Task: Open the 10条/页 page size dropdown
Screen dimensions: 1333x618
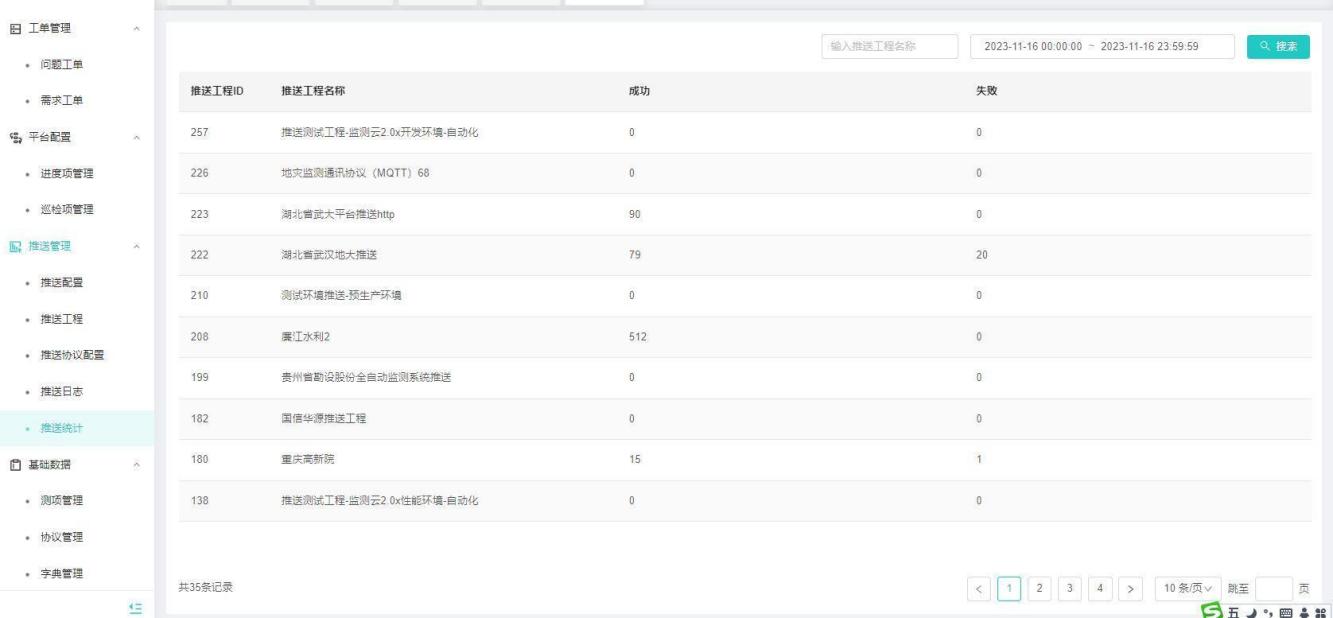Action: pos(1186,587)
